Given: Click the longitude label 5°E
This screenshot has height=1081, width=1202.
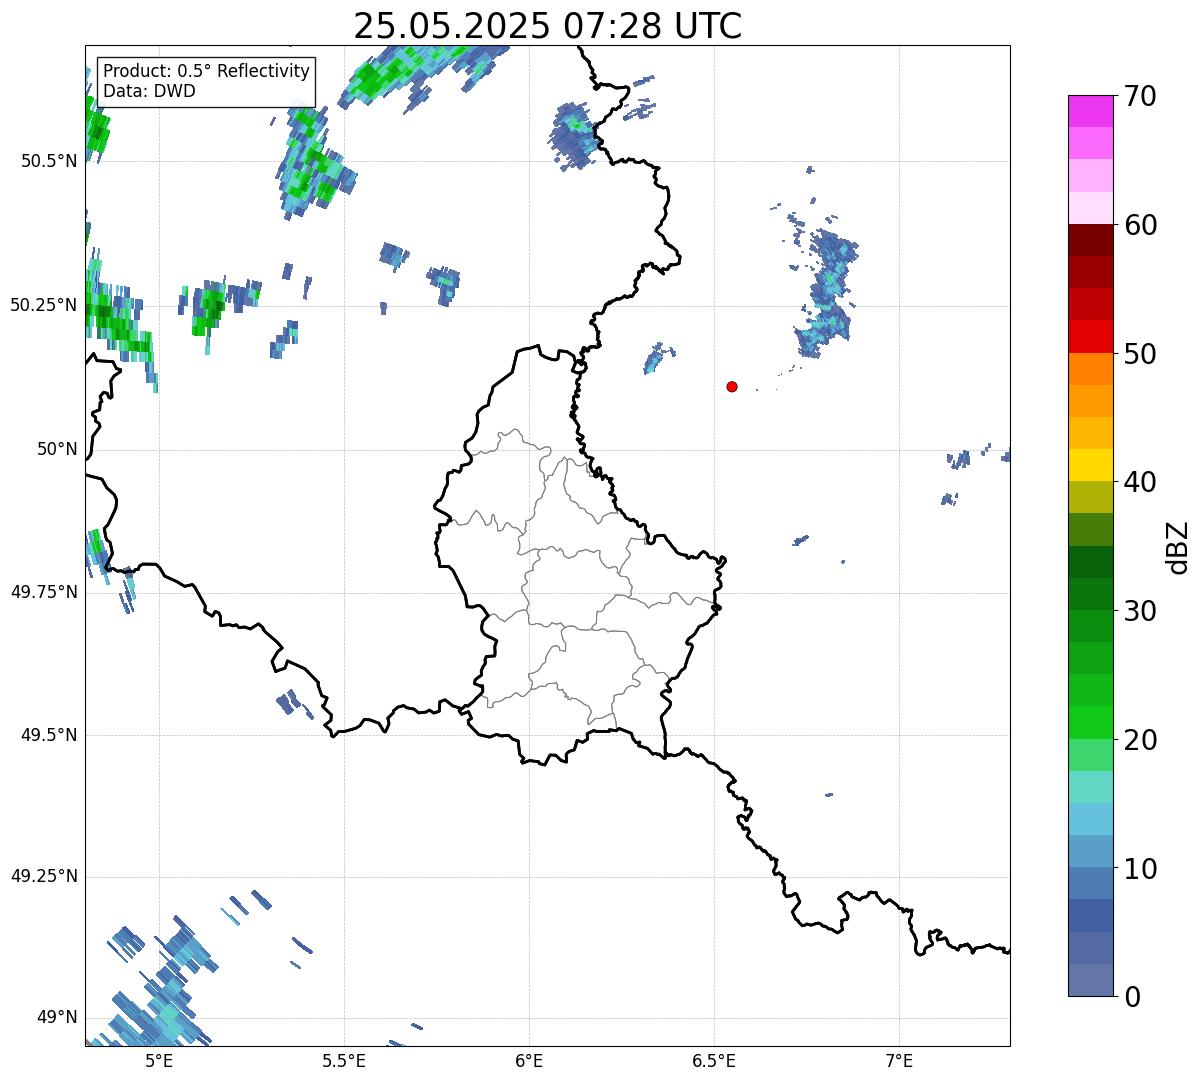Looking at the screenshot, I should (x=159, y=1060).
